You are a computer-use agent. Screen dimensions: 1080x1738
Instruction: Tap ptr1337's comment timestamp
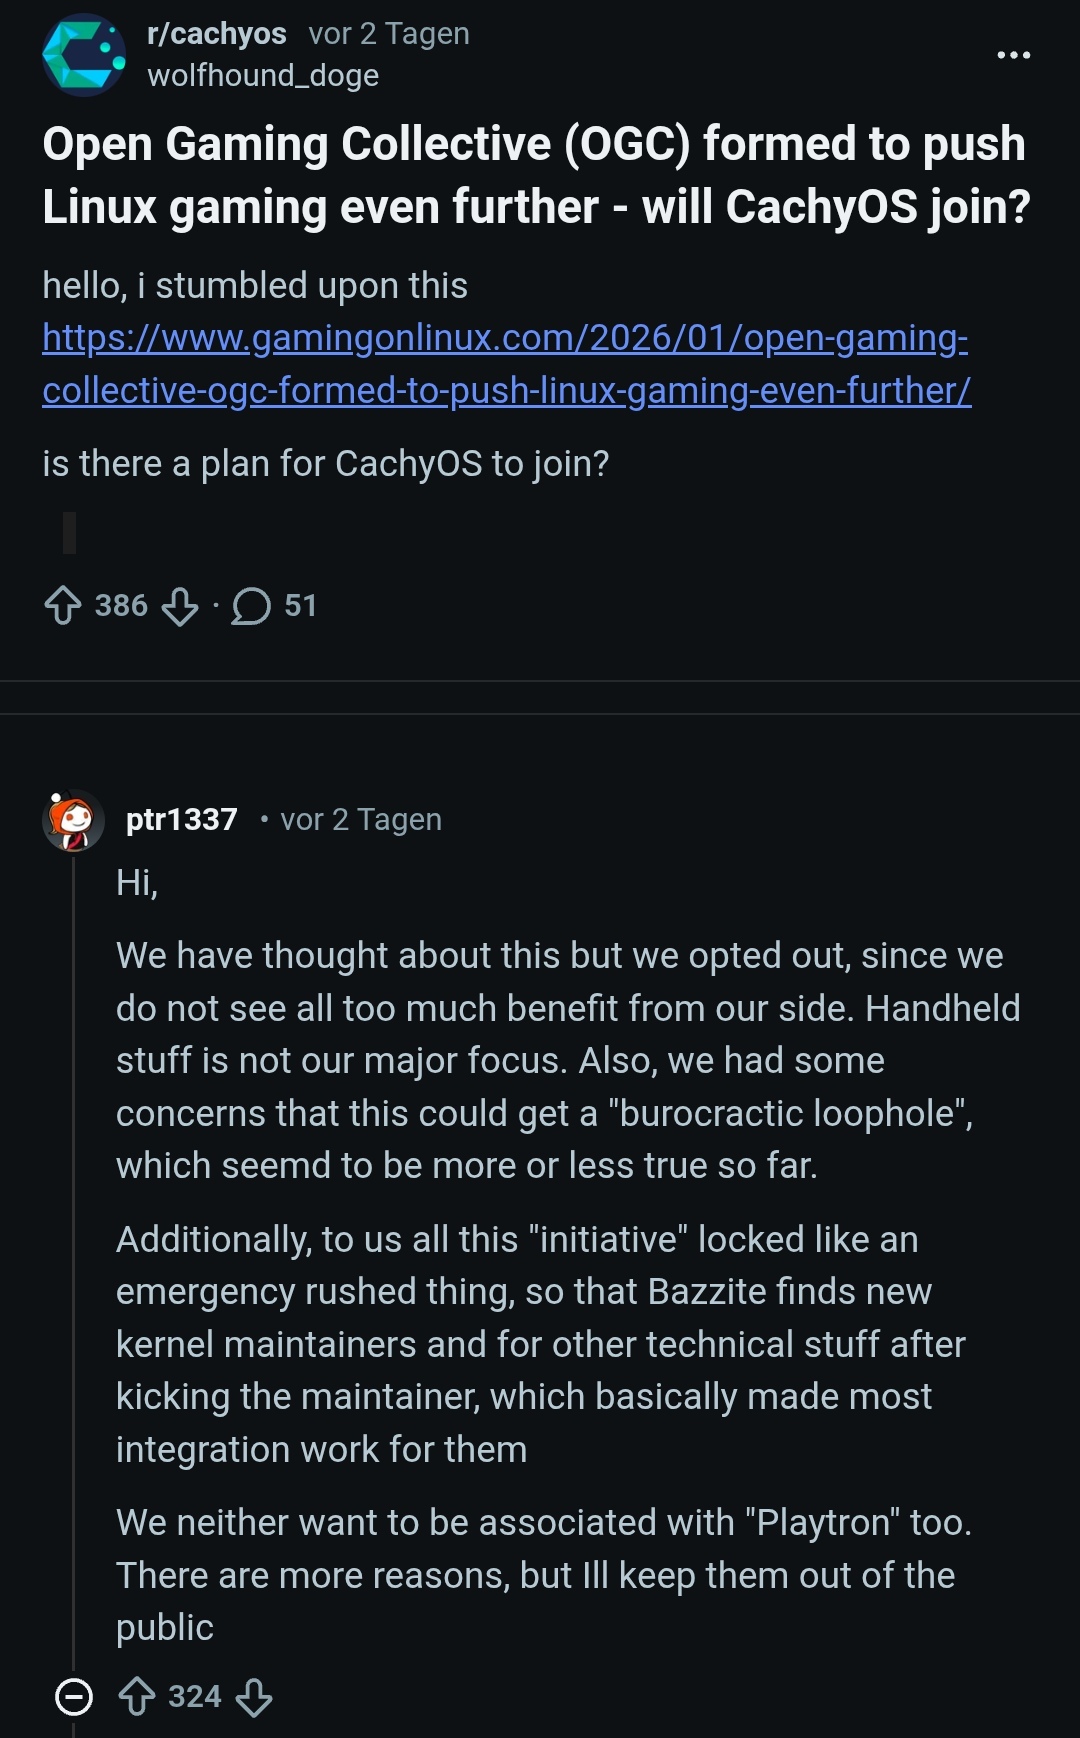point(361,820)
